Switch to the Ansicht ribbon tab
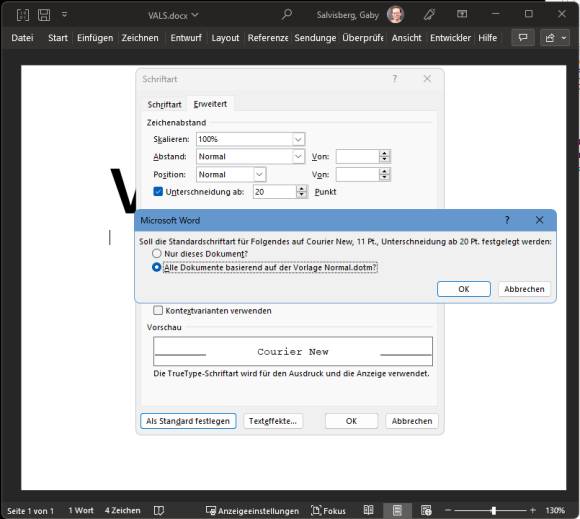Screen dimensions: 580x519 [x=407, y=38]
